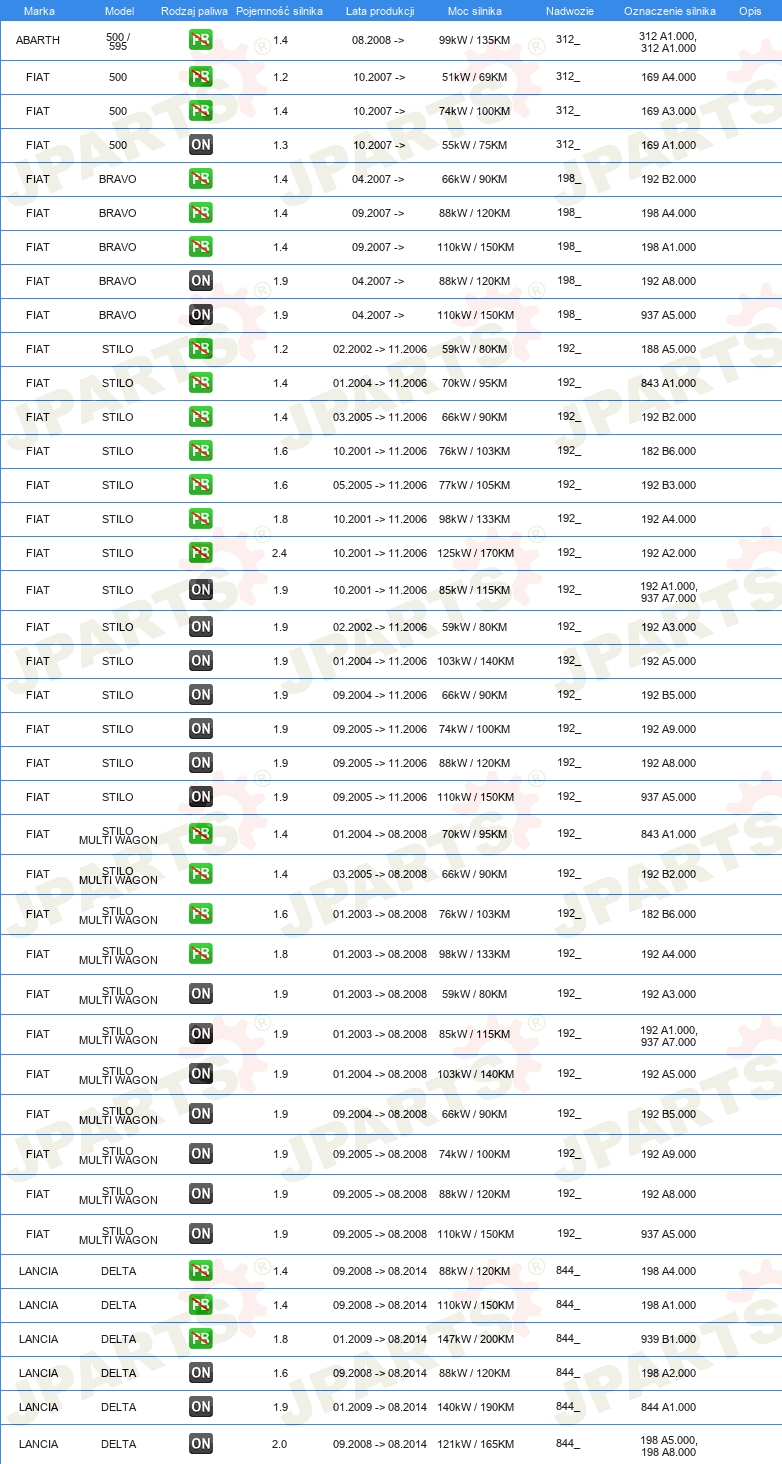Click the 121kW / 165KM power cell
The width and height of the screenshot is (782, 1464).
pyautogui.click(x=474, y=1444)
